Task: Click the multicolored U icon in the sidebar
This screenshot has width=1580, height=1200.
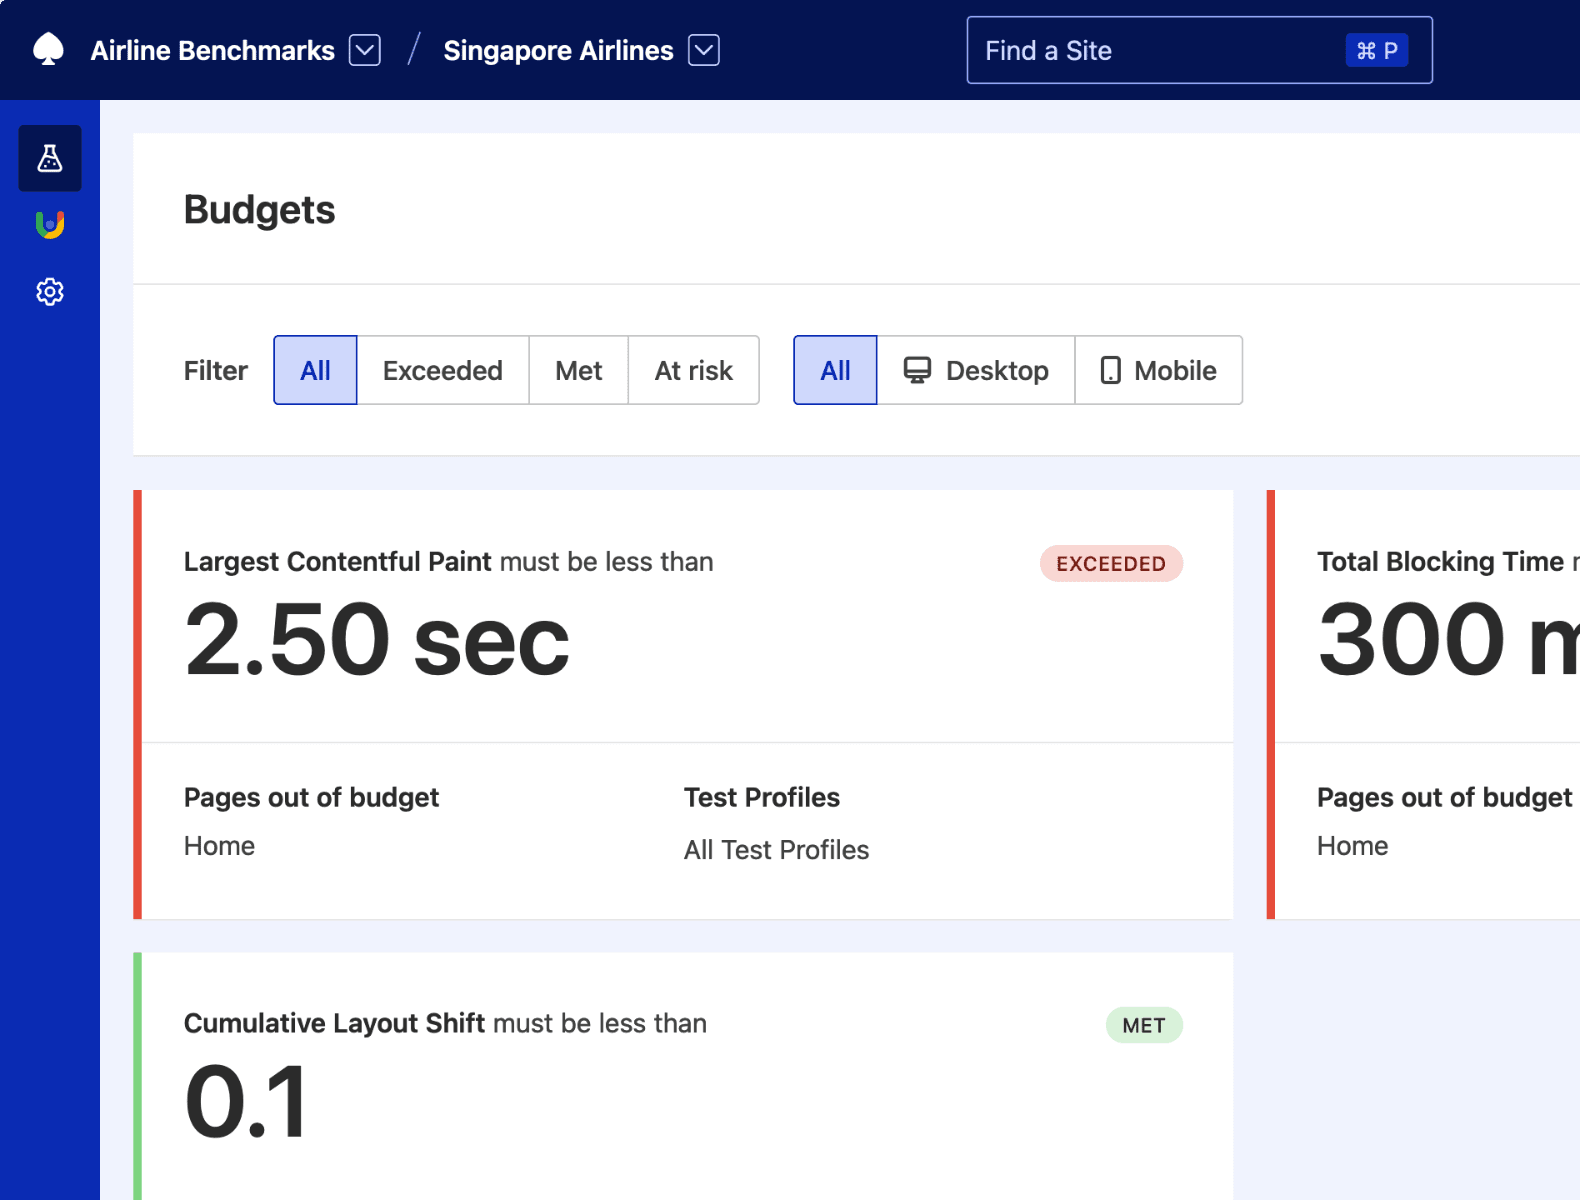Action: click(50, 225)
